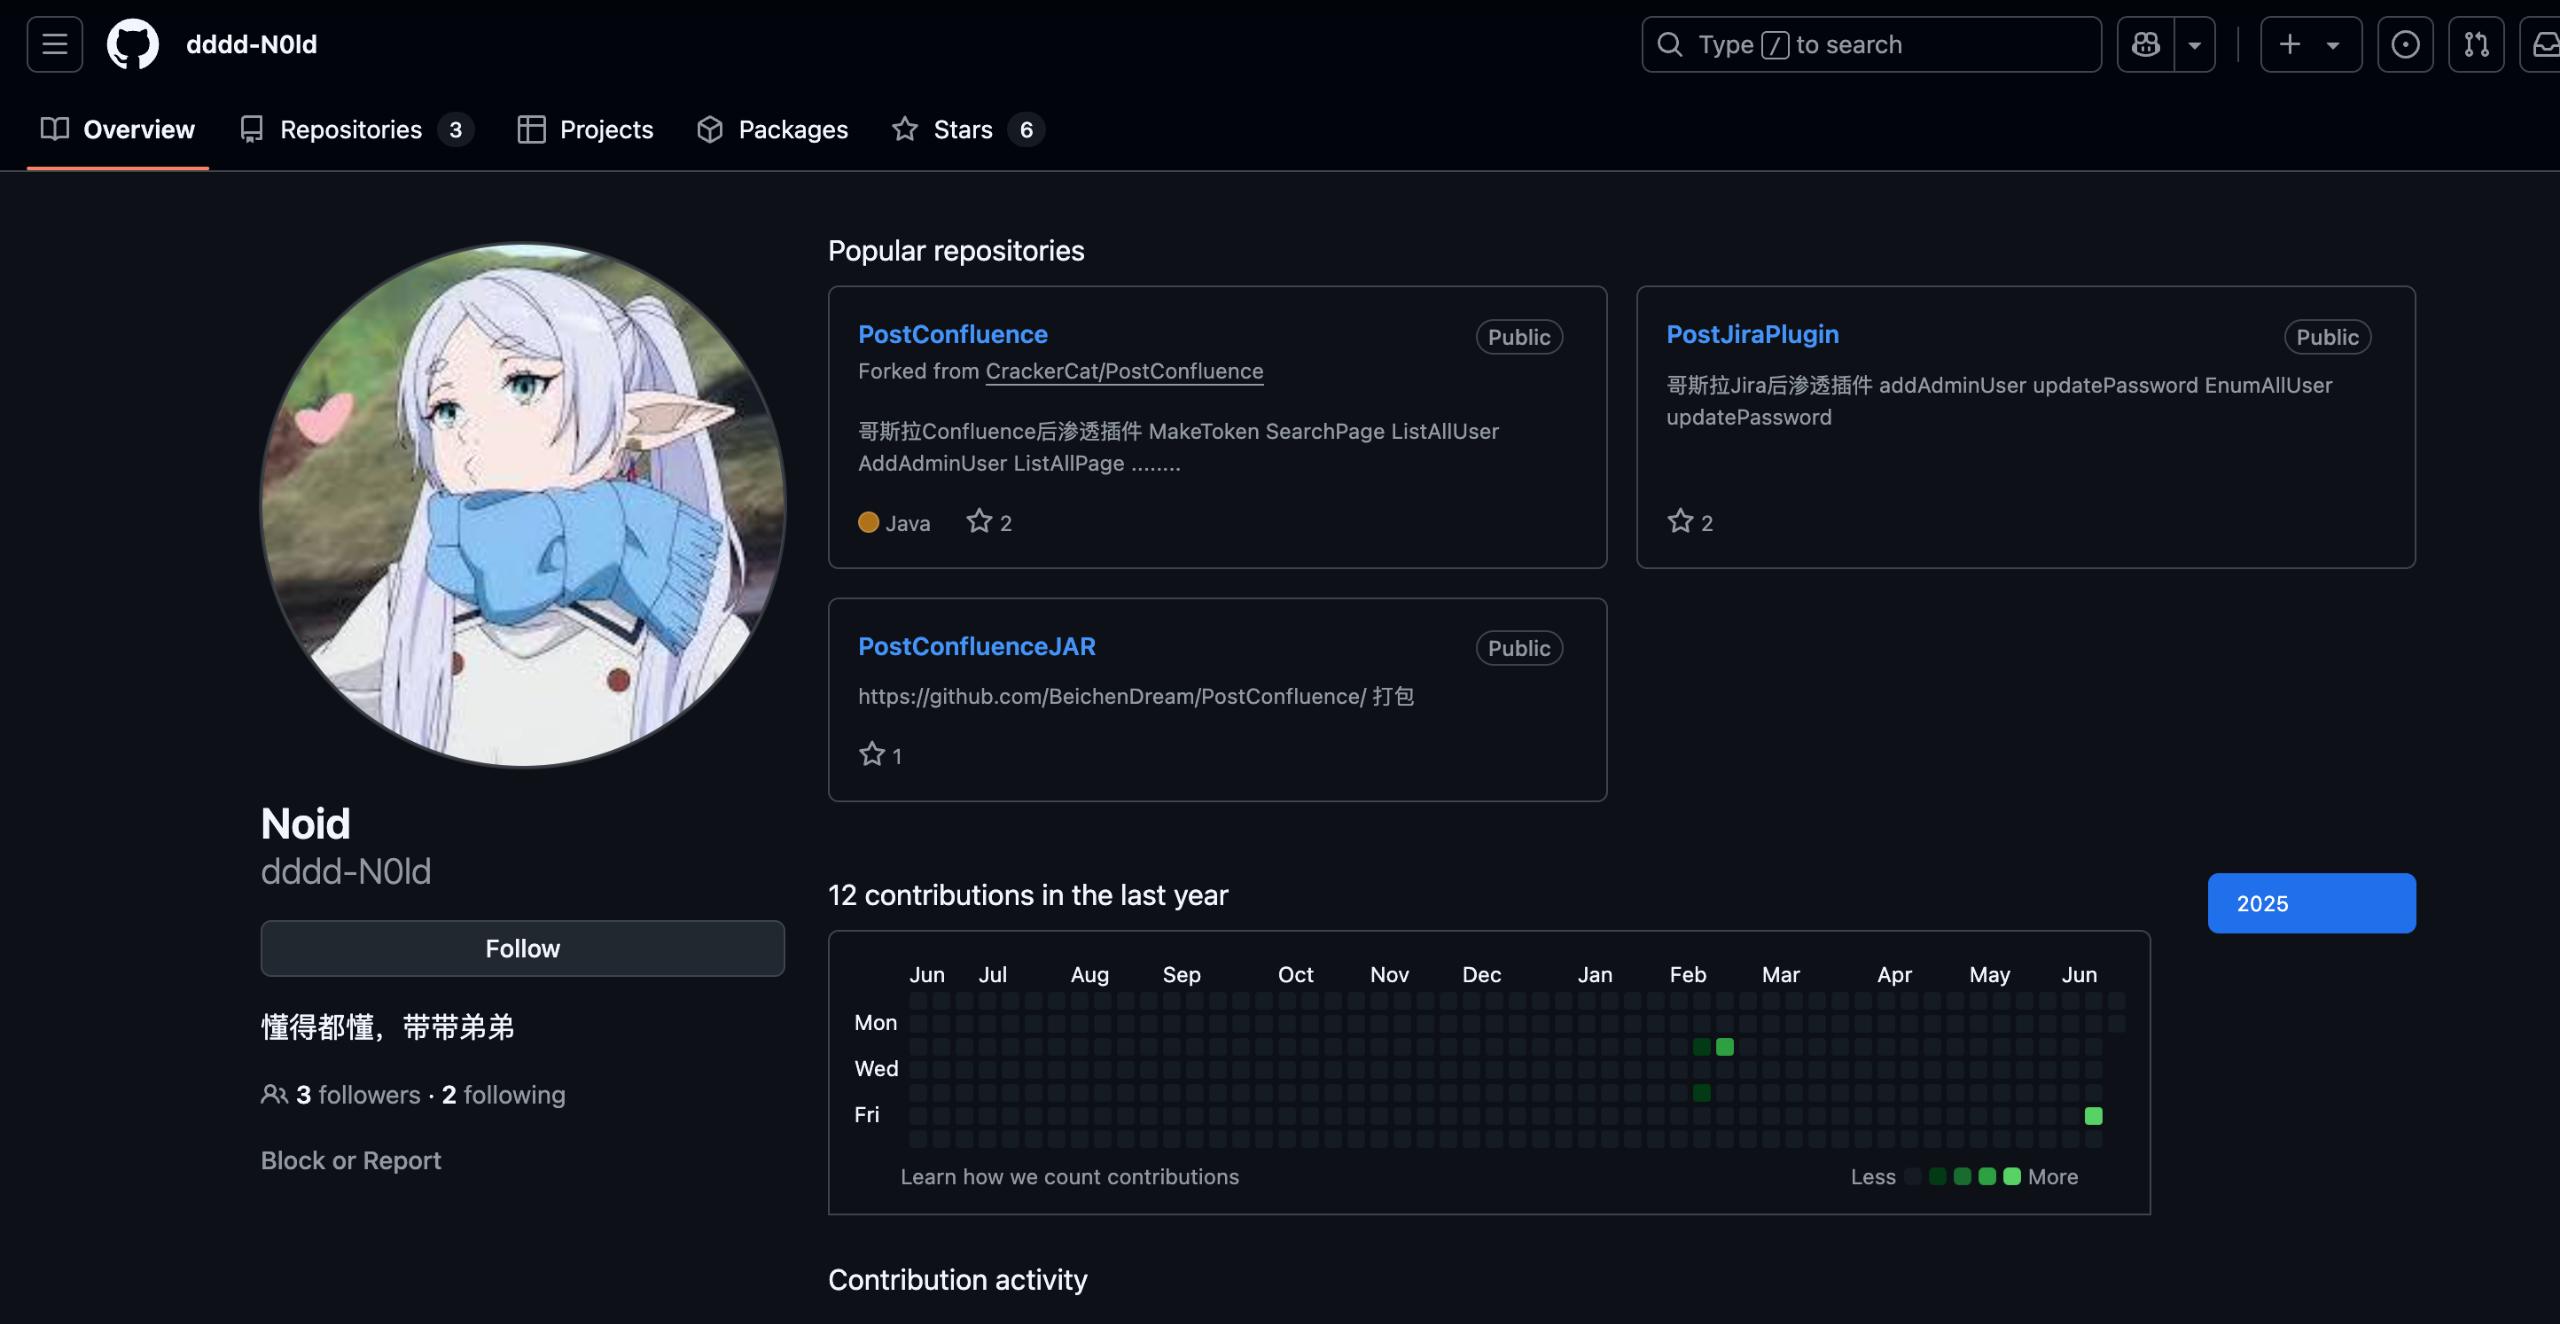Click the Public badge on PostJiraPlugin

click(2327, 337)
